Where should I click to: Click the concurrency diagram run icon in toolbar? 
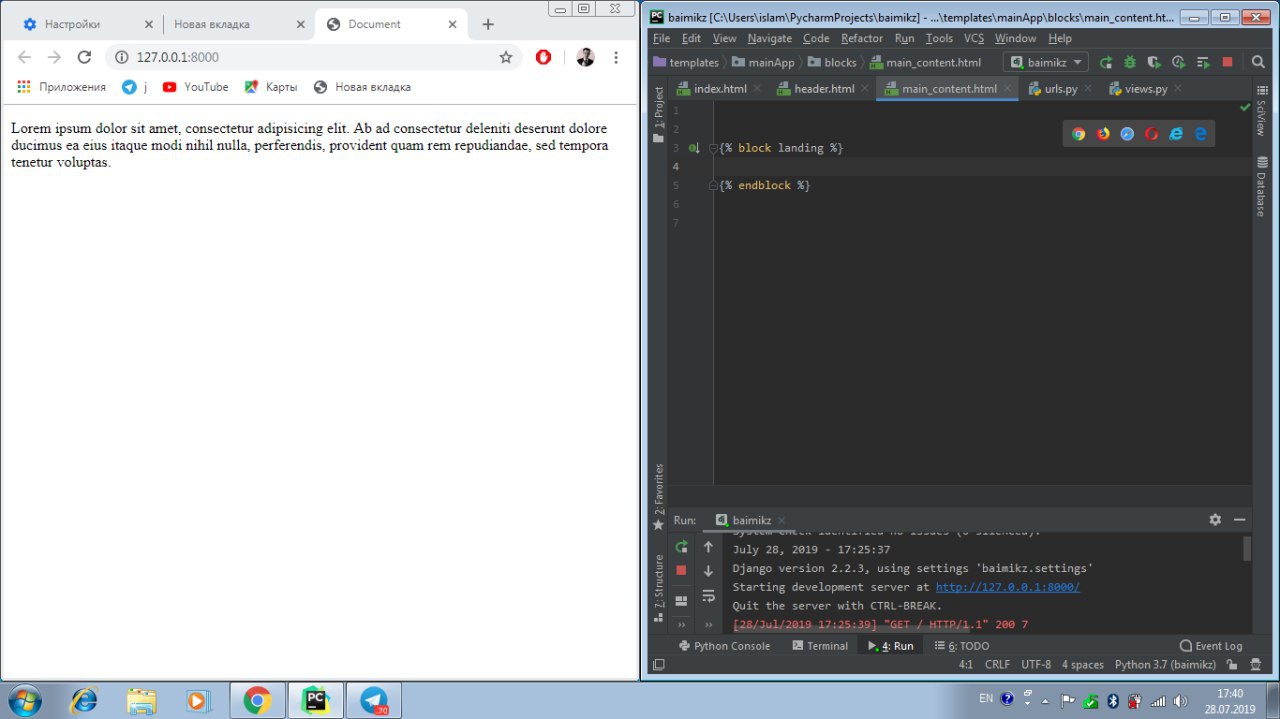click(1203, 62)
